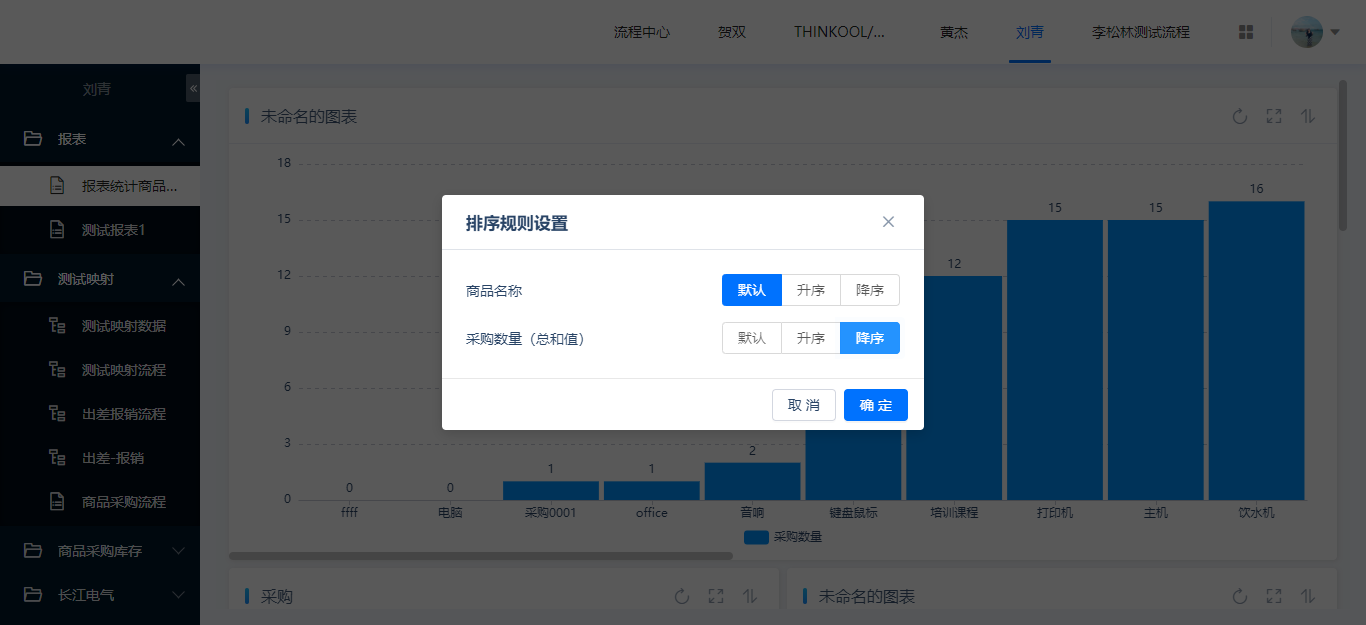1366x625 pixels.
Task: Refresh the top 未命名的图表 chart
Action: click(x=1240, y=116)
